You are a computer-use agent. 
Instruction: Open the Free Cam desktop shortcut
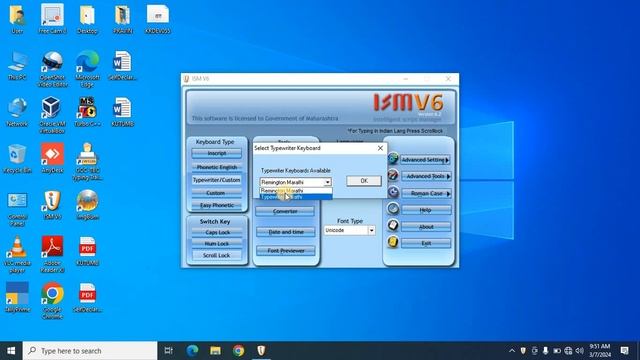click(x=52, y=19)
